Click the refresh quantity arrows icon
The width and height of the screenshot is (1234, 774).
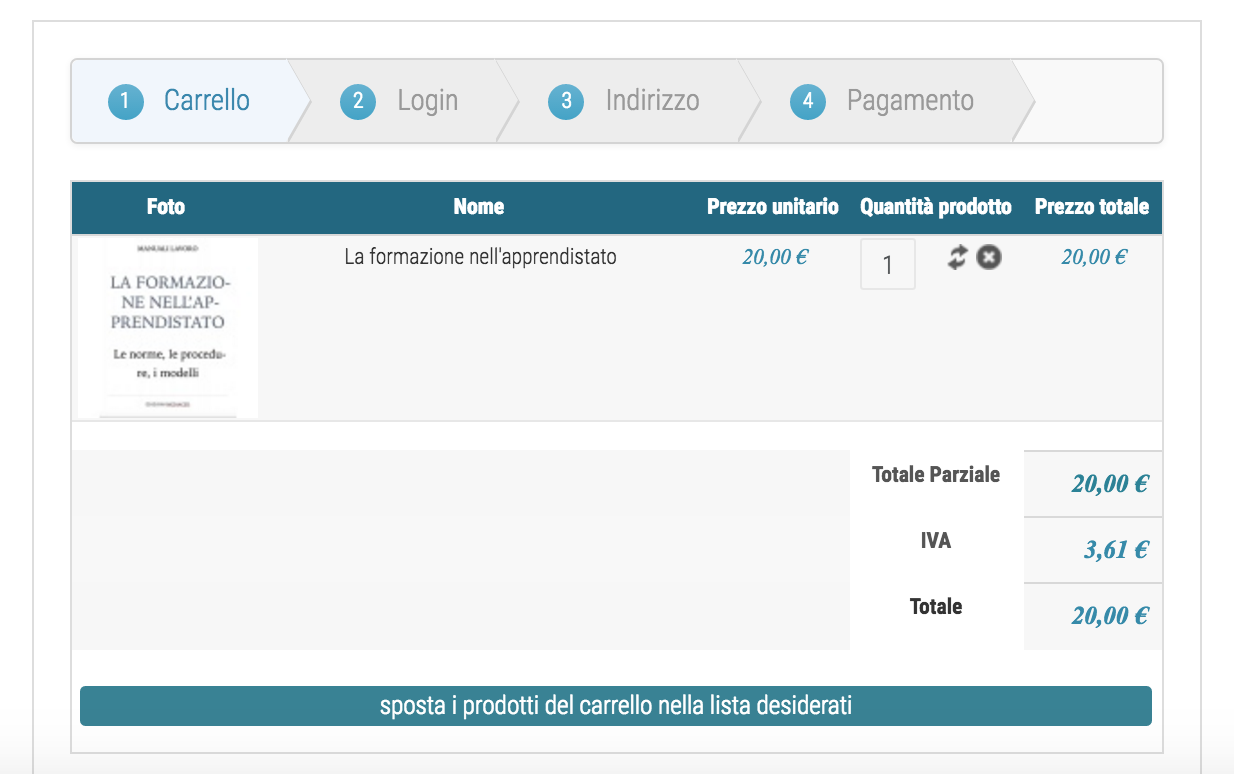[958, 258]
